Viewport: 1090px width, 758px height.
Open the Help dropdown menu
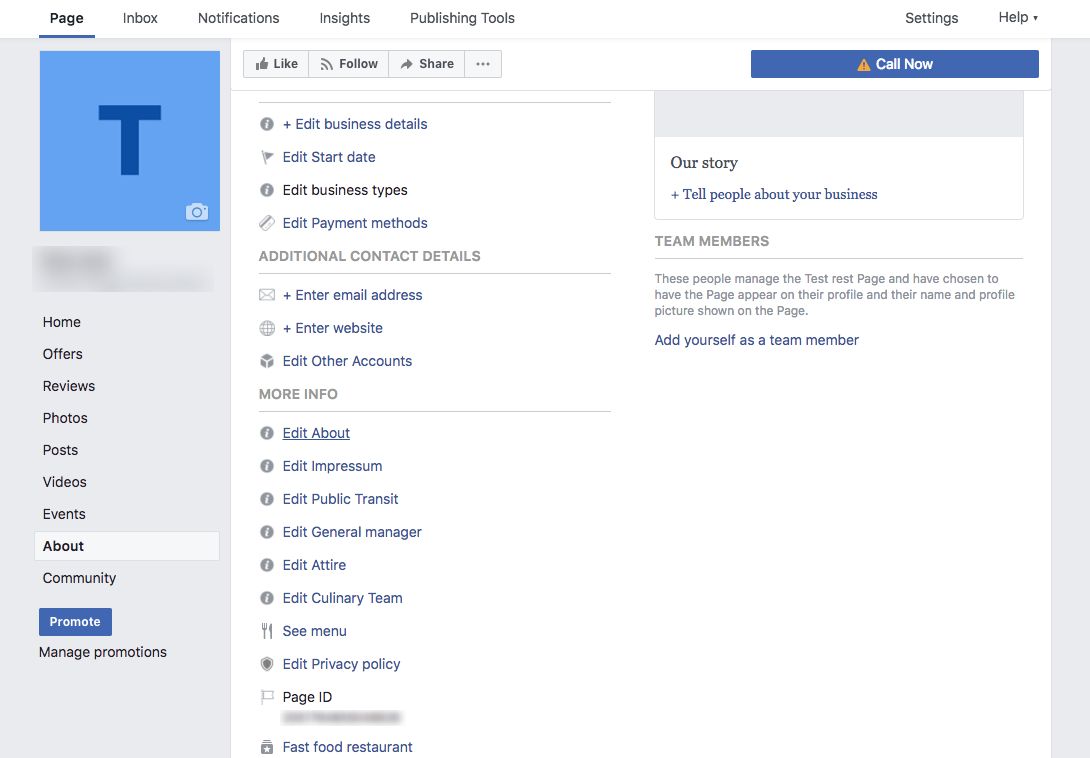point(1018,18)
